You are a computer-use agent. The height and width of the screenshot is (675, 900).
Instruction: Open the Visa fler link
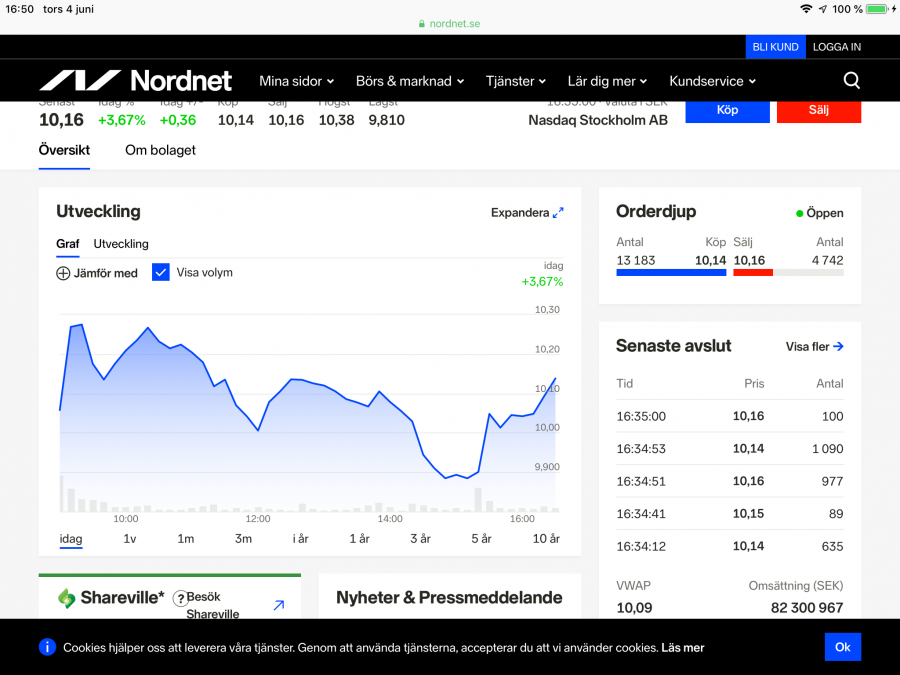pyautogui.click(x=814, y=347)
